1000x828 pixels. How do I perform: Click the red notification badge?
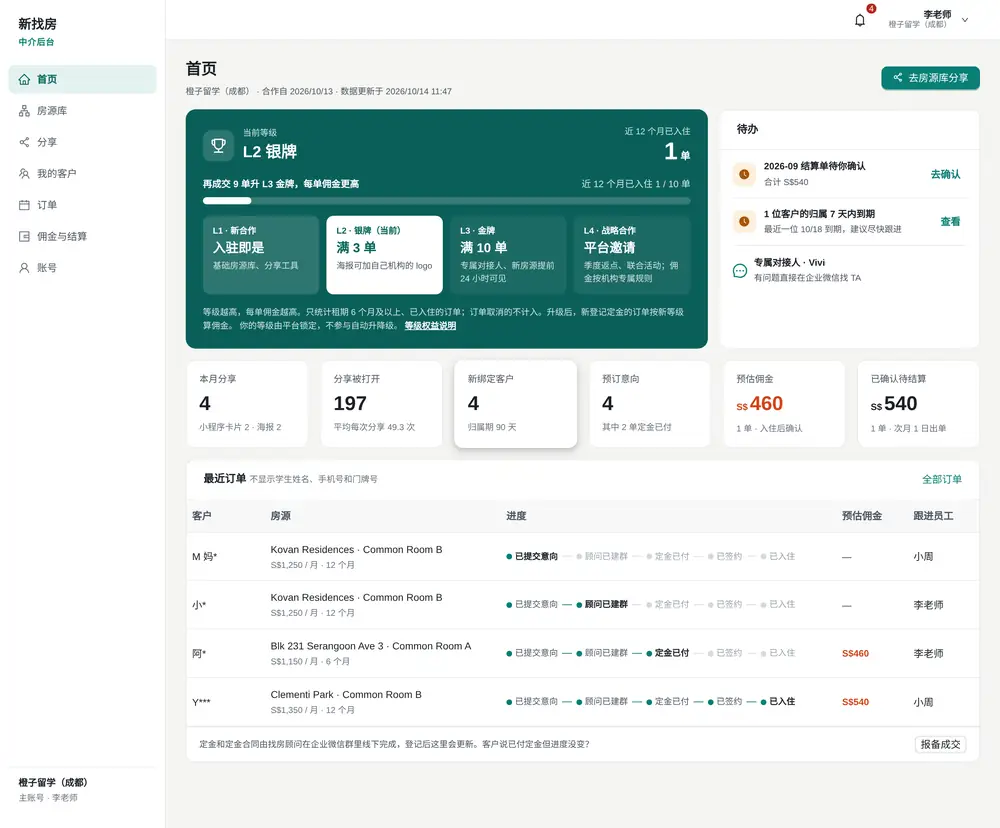coord(871,8)
